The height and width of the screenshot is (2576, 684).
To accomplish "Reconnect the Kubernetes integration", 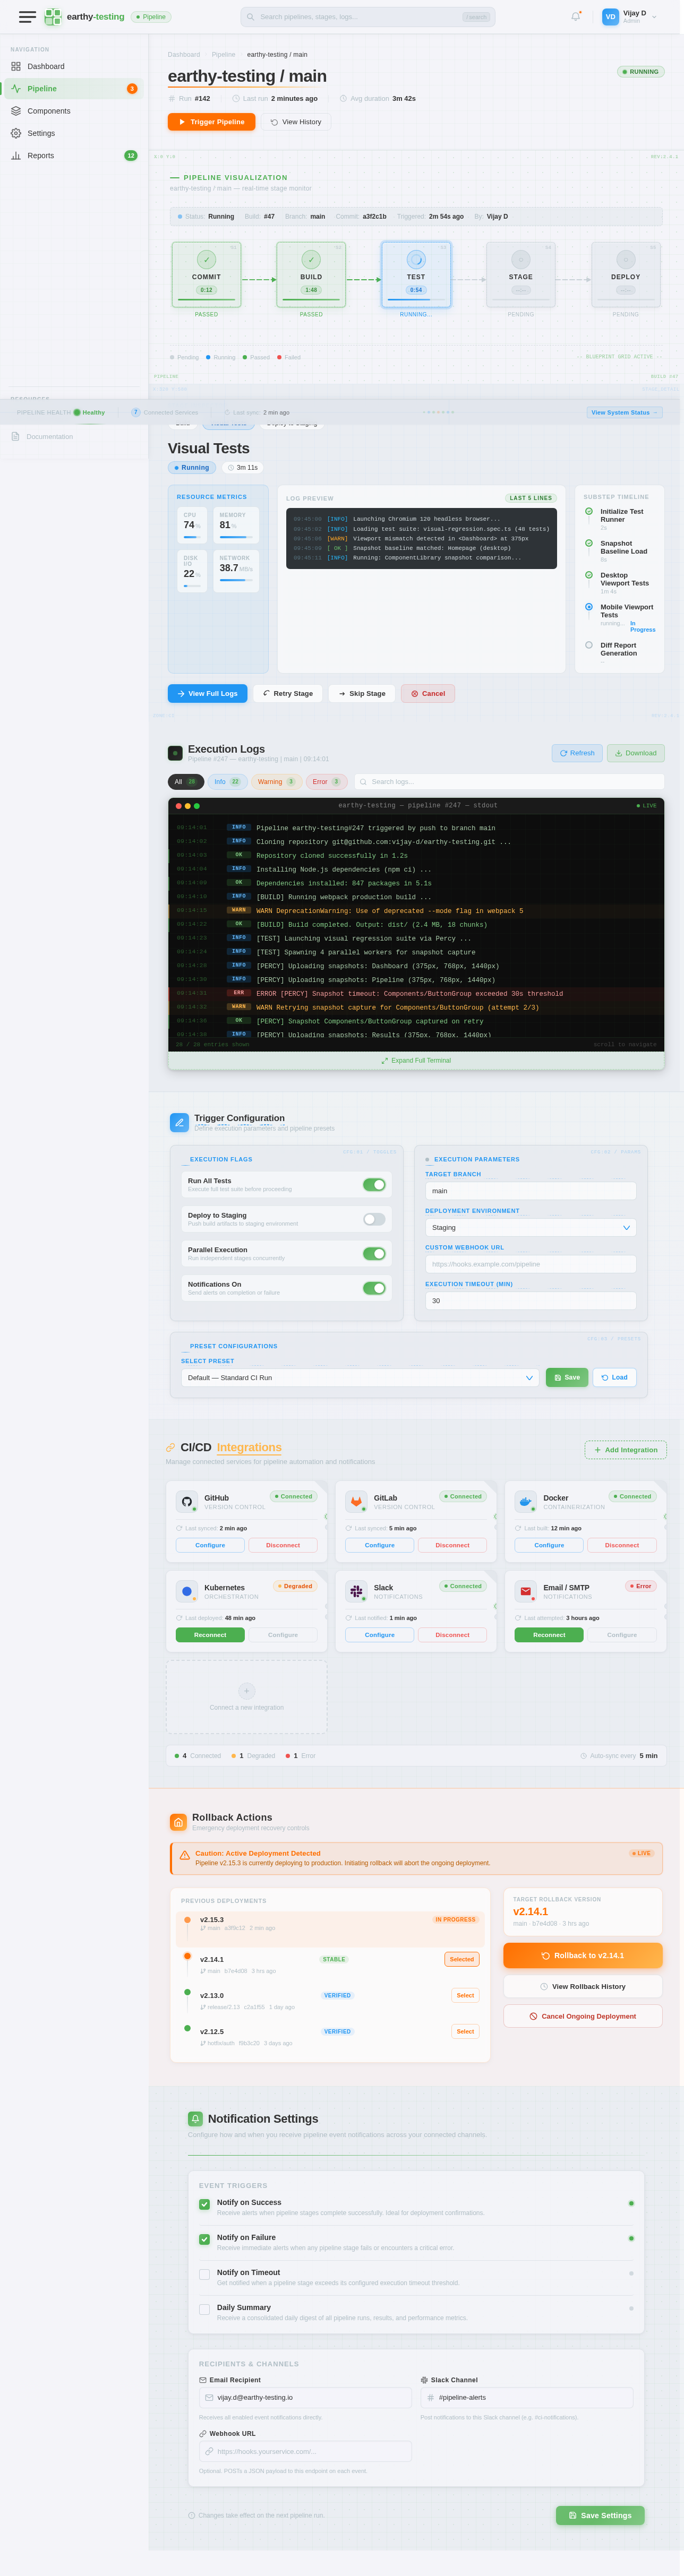I will [210, 1635].
